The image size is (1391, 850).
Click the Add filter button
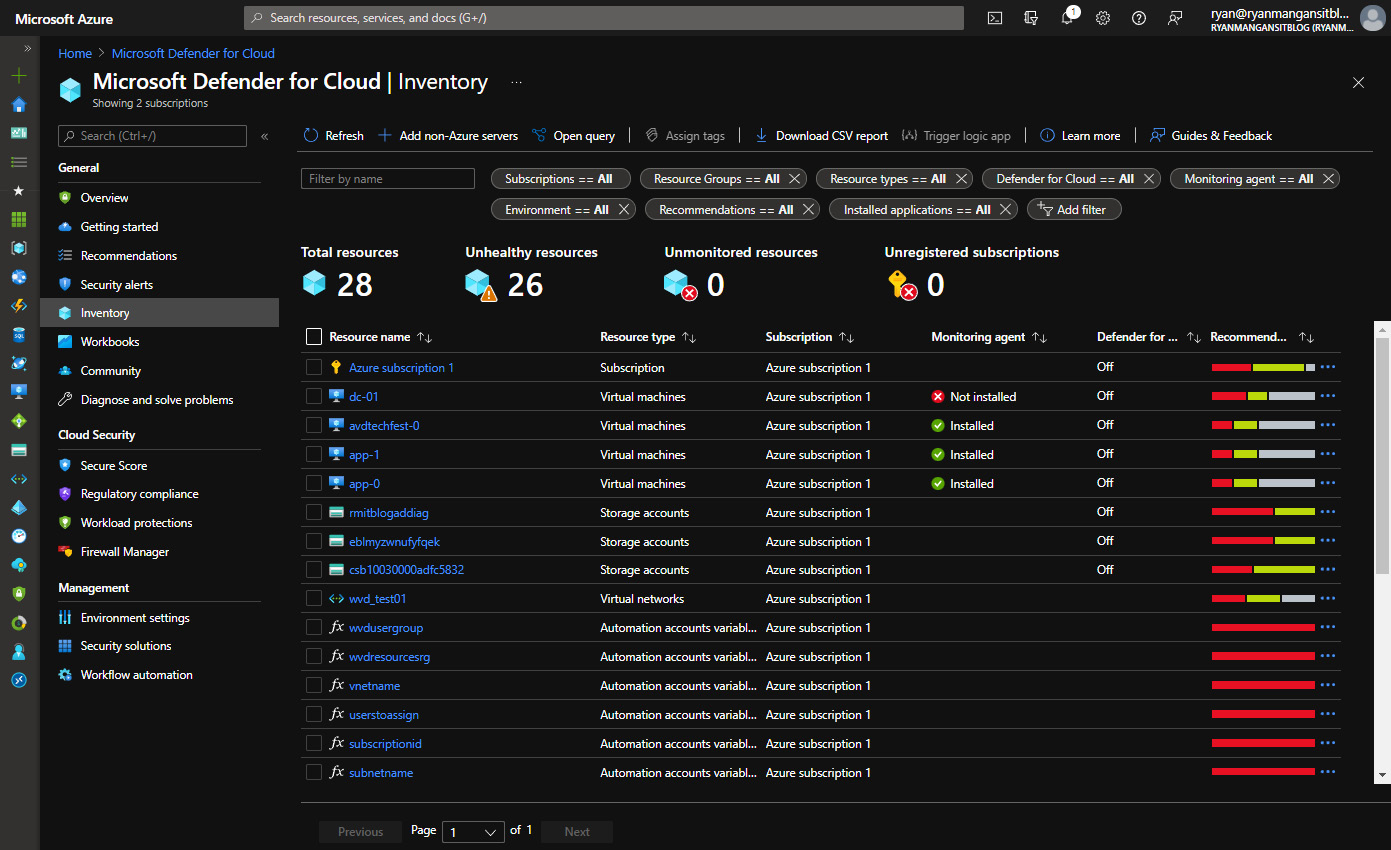point(1074,210)
